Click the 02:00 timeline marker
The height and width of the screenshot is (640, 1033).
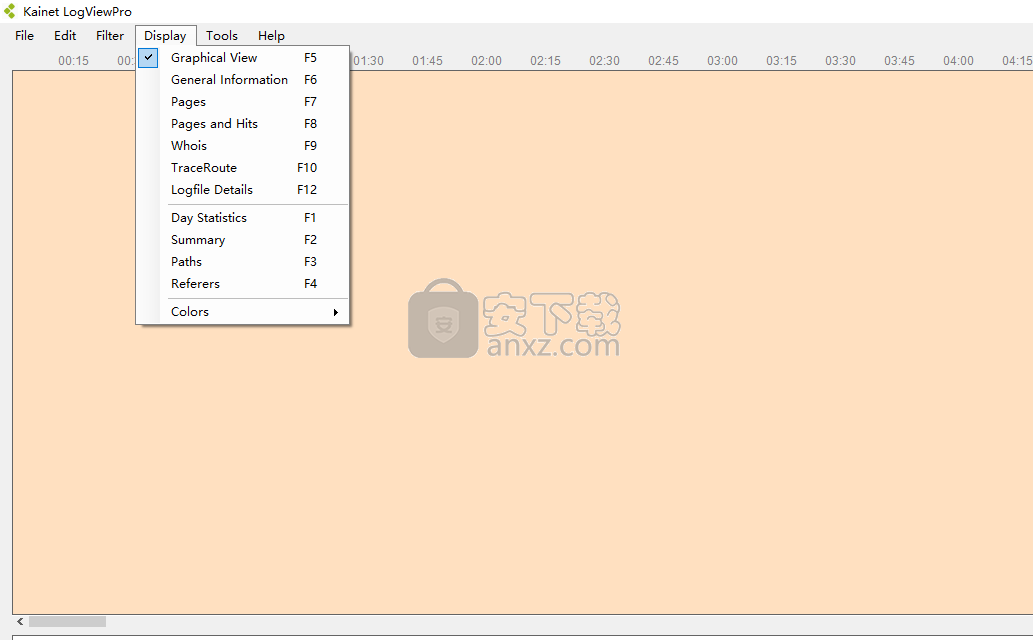[486, 61]
